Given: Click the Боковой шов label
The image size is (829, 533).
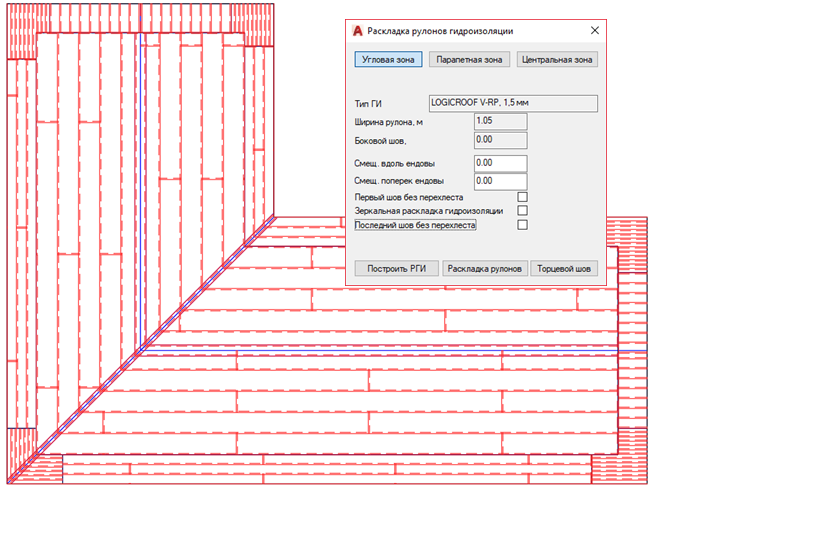Looking at the screenshot, I should pos(380,141).
